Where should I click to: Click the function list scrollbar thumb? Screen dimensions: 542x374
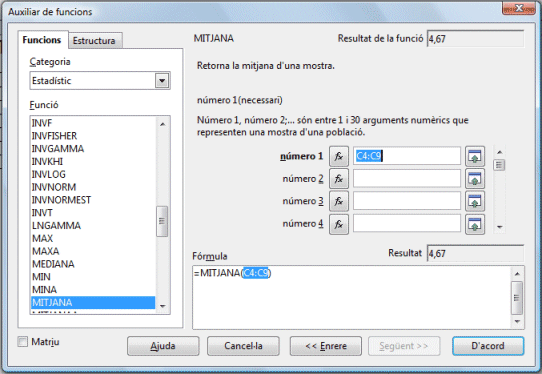tap(162, 221)
